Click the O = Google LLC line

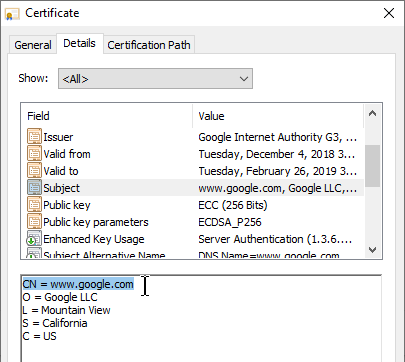tap(60, 297)
